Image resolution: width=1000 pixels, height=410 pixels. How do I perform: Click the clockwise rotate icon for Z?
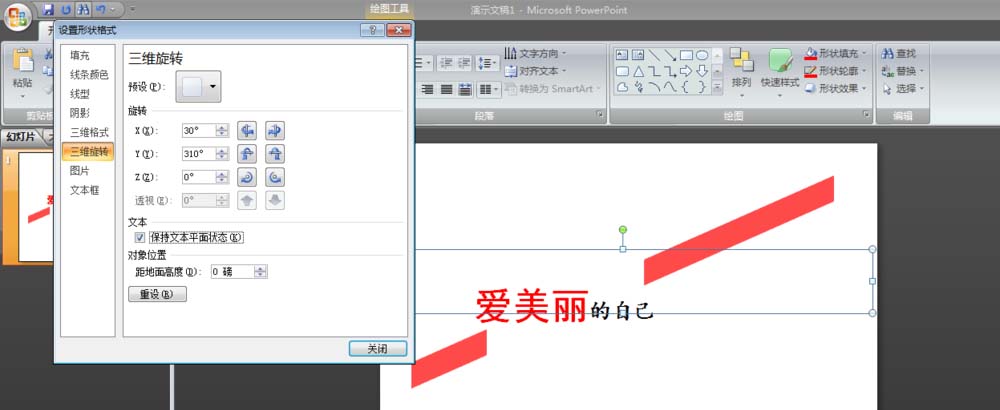point(247,177)
